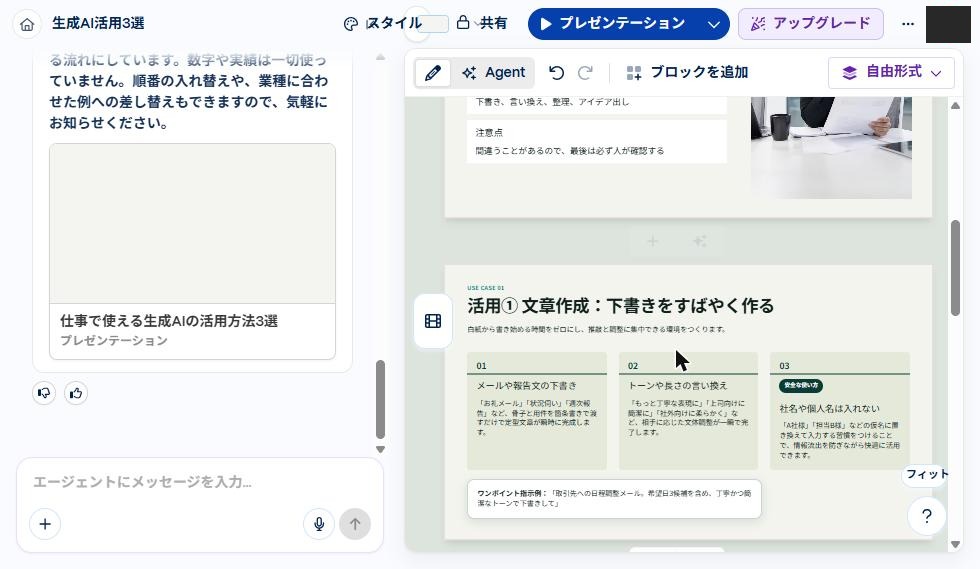Click editor scroll up arrow
This screenshot has height=569, width=980.
tap(955, 106)
